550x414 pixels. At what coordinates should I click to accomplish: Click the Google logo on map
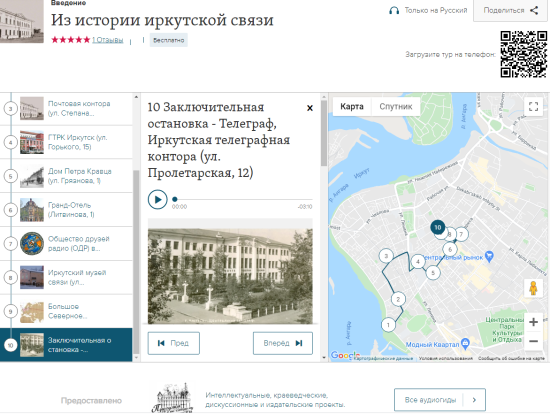pos(345,355)
